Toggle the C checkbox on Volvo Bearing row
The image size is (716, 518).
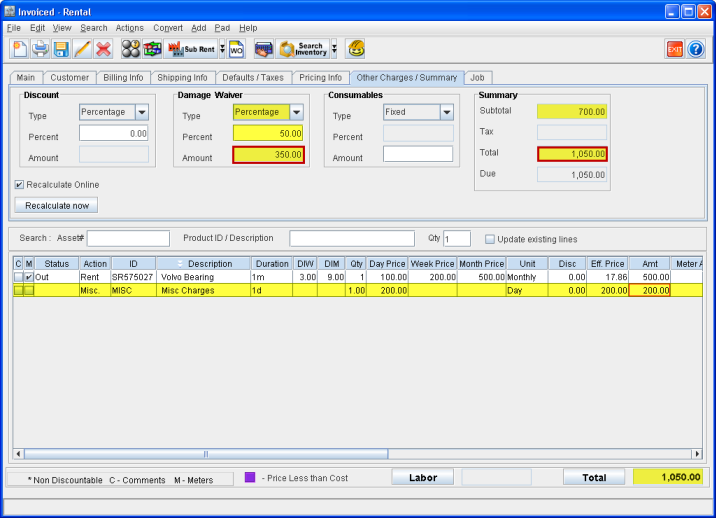(18, 277)
